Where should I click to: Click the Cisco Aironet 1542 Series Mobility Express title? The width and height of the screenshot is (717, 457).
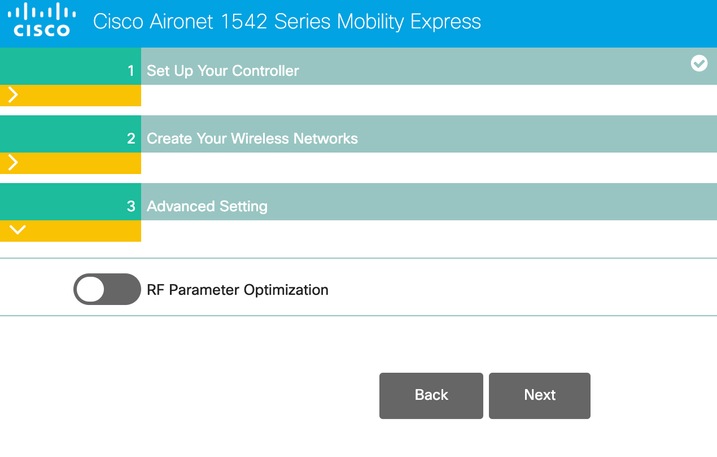click(x=287, y=22)
